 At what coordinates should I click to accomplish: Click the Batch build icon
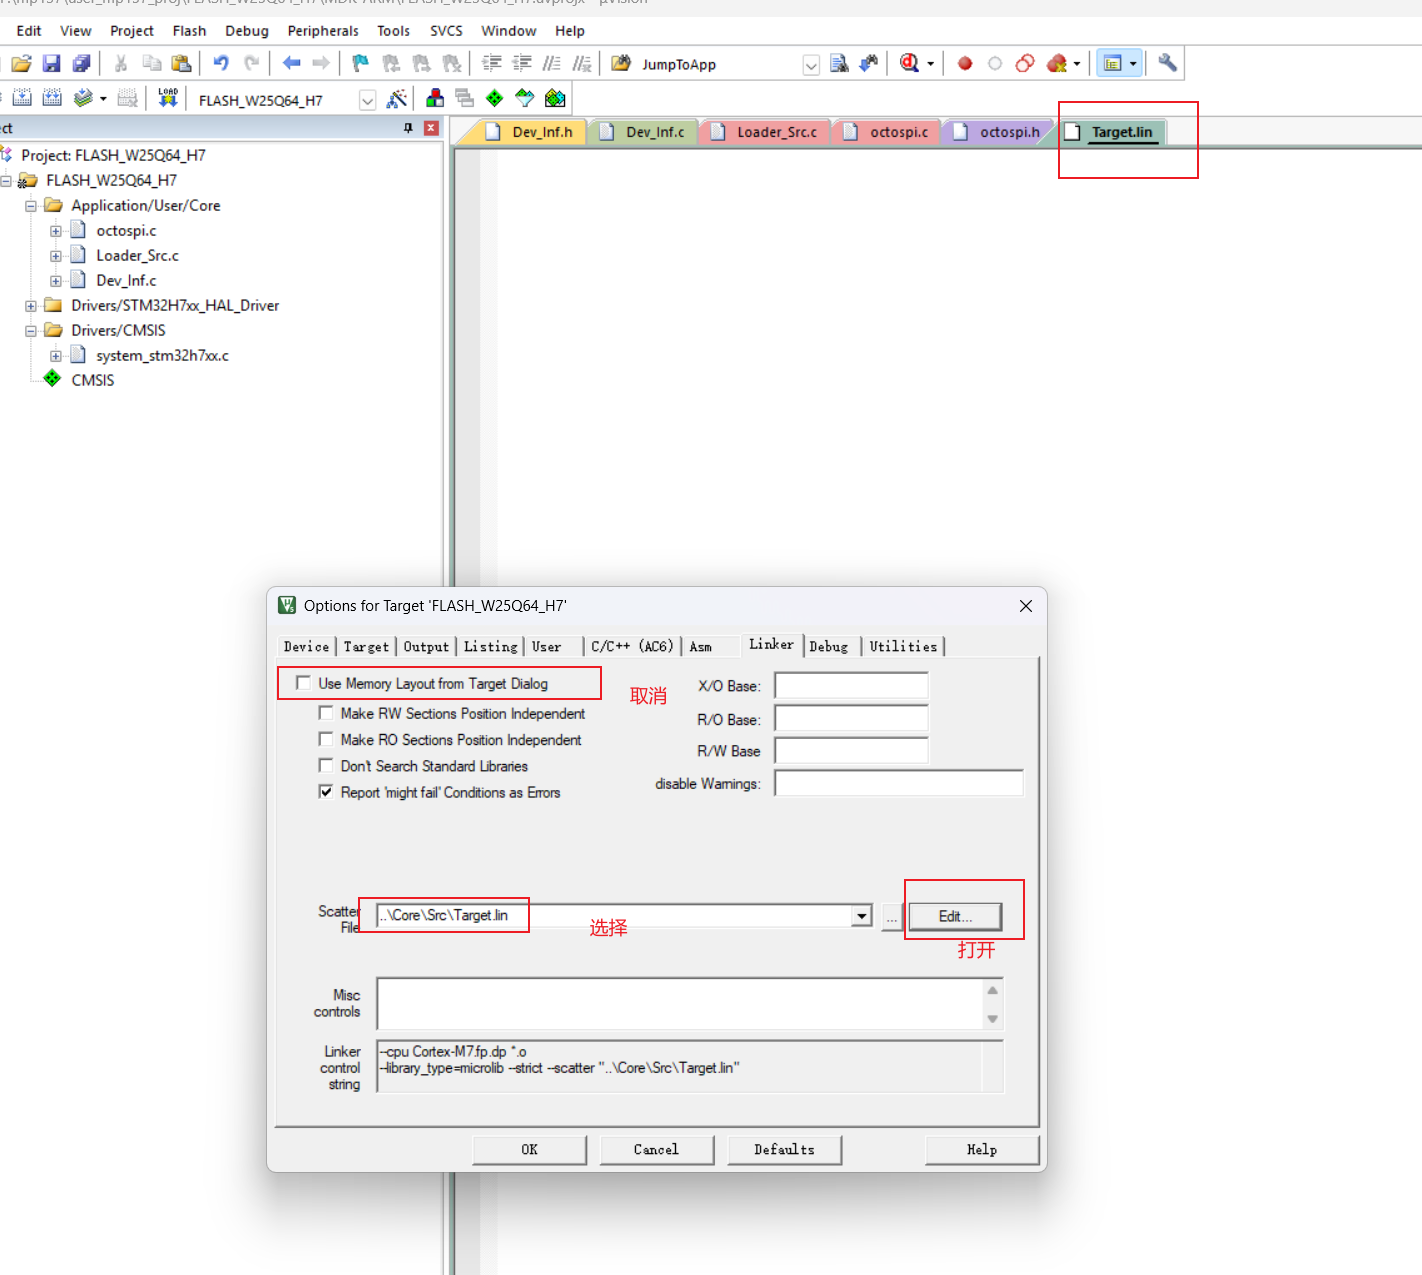pyautogui.click(x=83, y=98)
